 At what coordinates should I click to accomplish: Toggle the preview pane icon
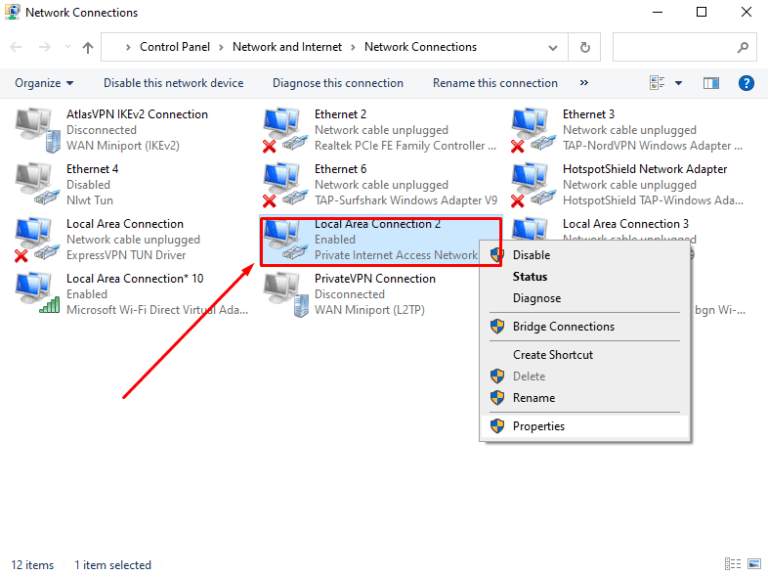click(711, 83)
